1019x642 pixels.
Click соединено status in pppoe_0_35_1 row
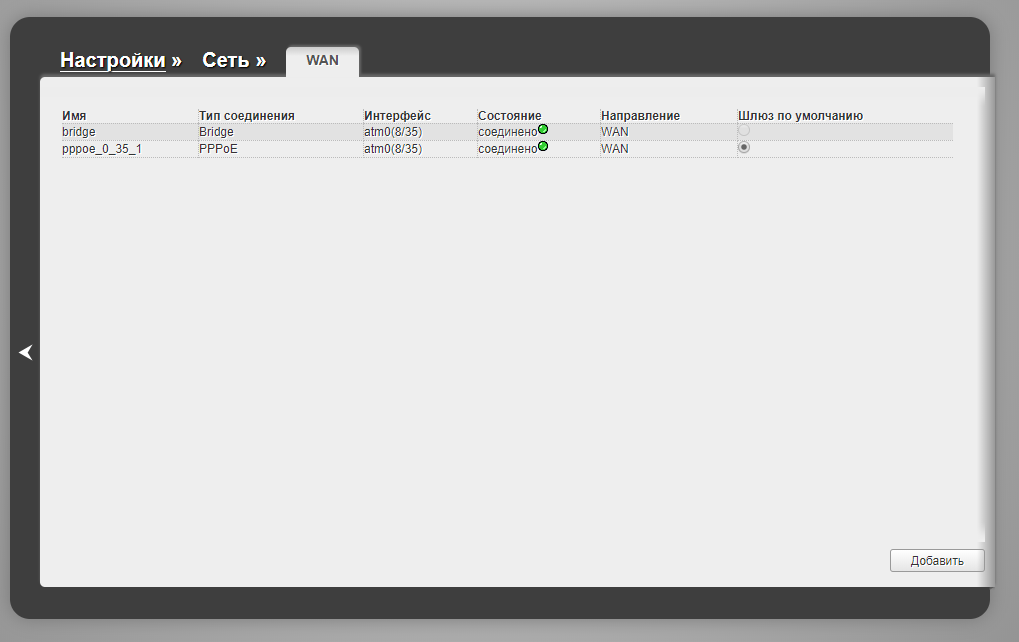click(508, 149)
